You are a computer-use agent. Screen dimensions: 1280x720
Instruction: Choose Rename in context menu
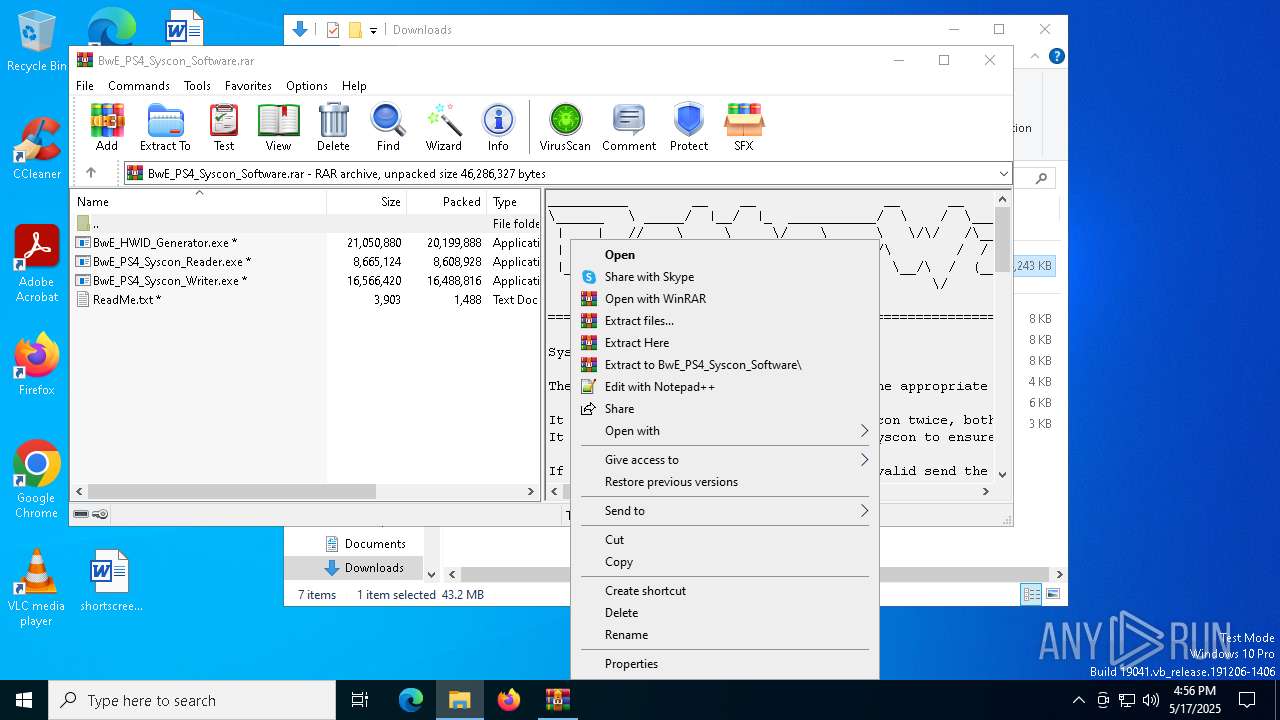click(724, 635)
